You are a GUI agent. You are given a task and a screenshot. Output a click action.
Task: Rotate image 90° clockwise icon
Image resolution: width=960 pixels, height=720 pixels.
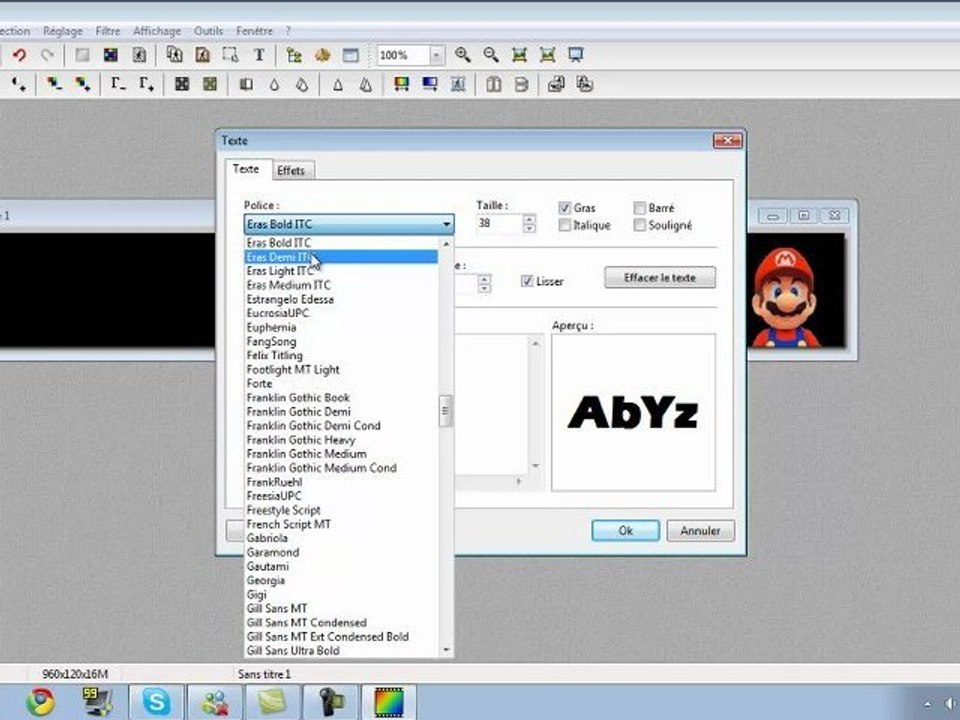585,84
